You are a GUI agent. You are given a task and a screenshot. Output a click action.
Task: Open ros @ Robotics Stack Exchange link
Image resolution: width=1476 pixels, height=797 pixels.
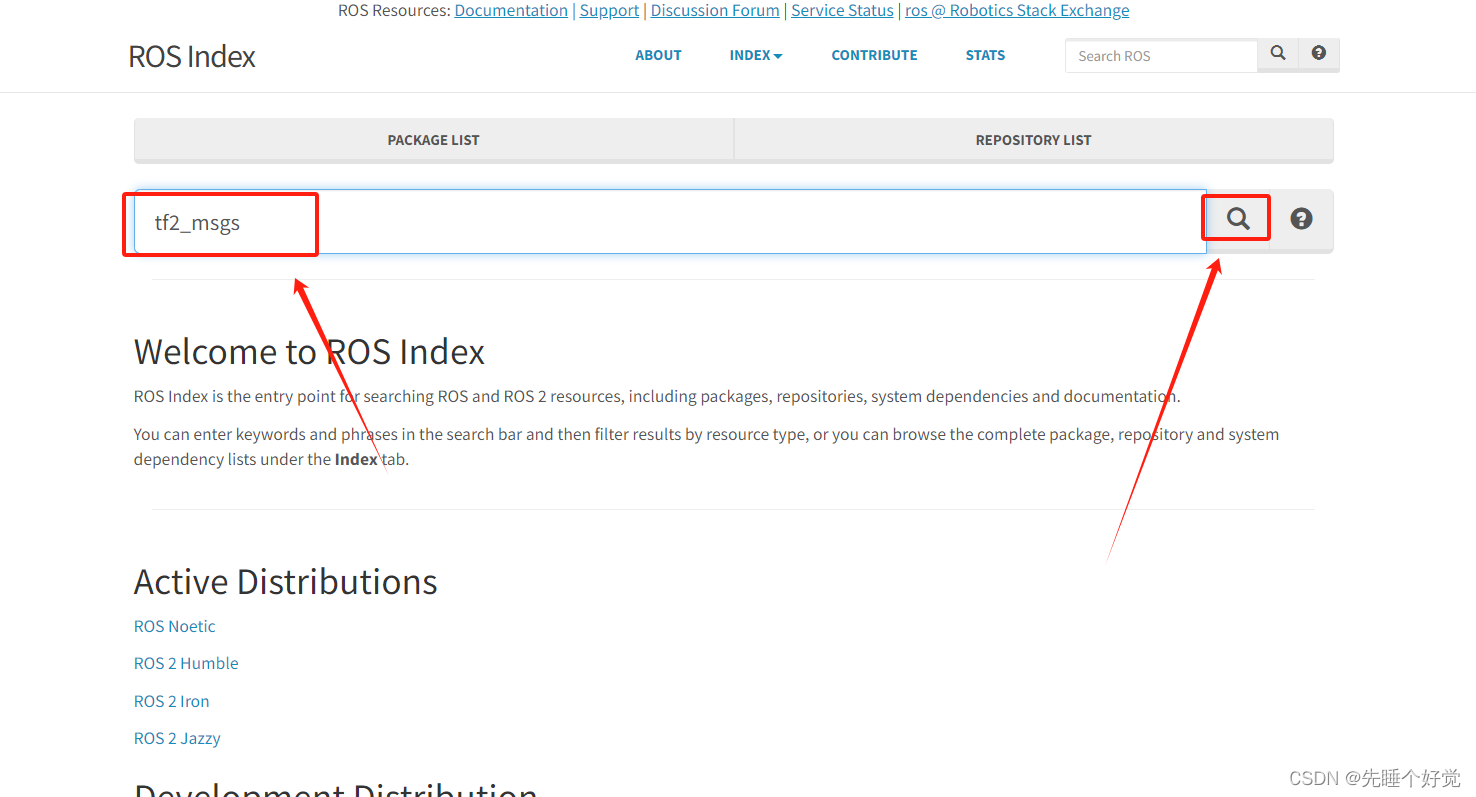click(1017, 11)
